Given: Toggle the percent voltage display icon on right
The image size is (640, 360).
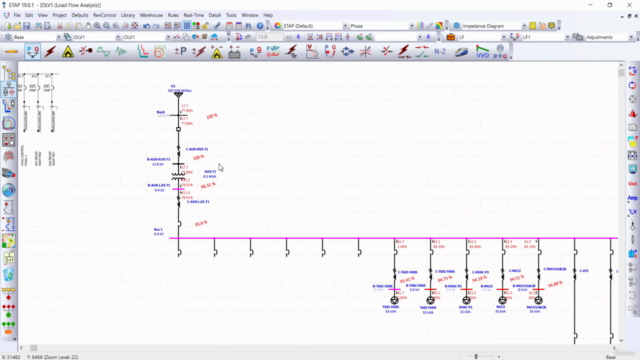Looking at the screenshot, I should click(632, 212).
